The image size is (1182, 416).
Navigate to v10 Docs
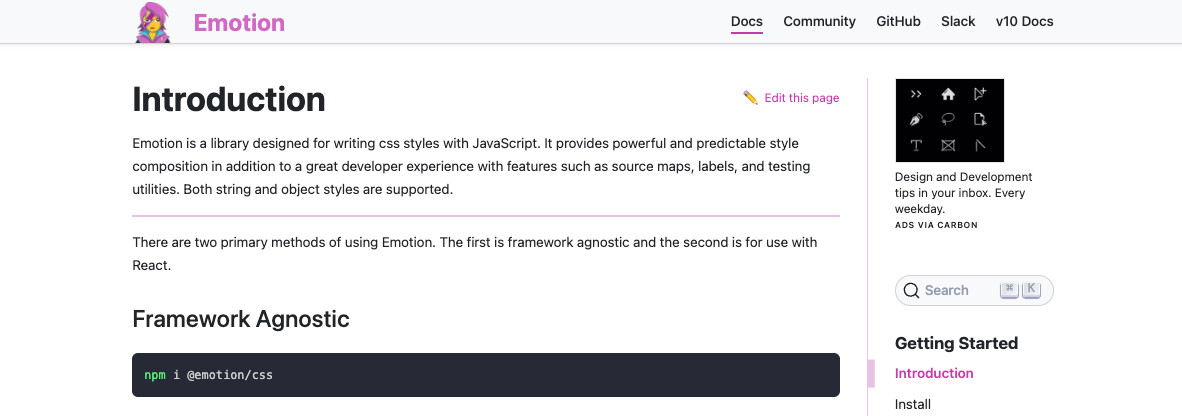click(1024, 21)
